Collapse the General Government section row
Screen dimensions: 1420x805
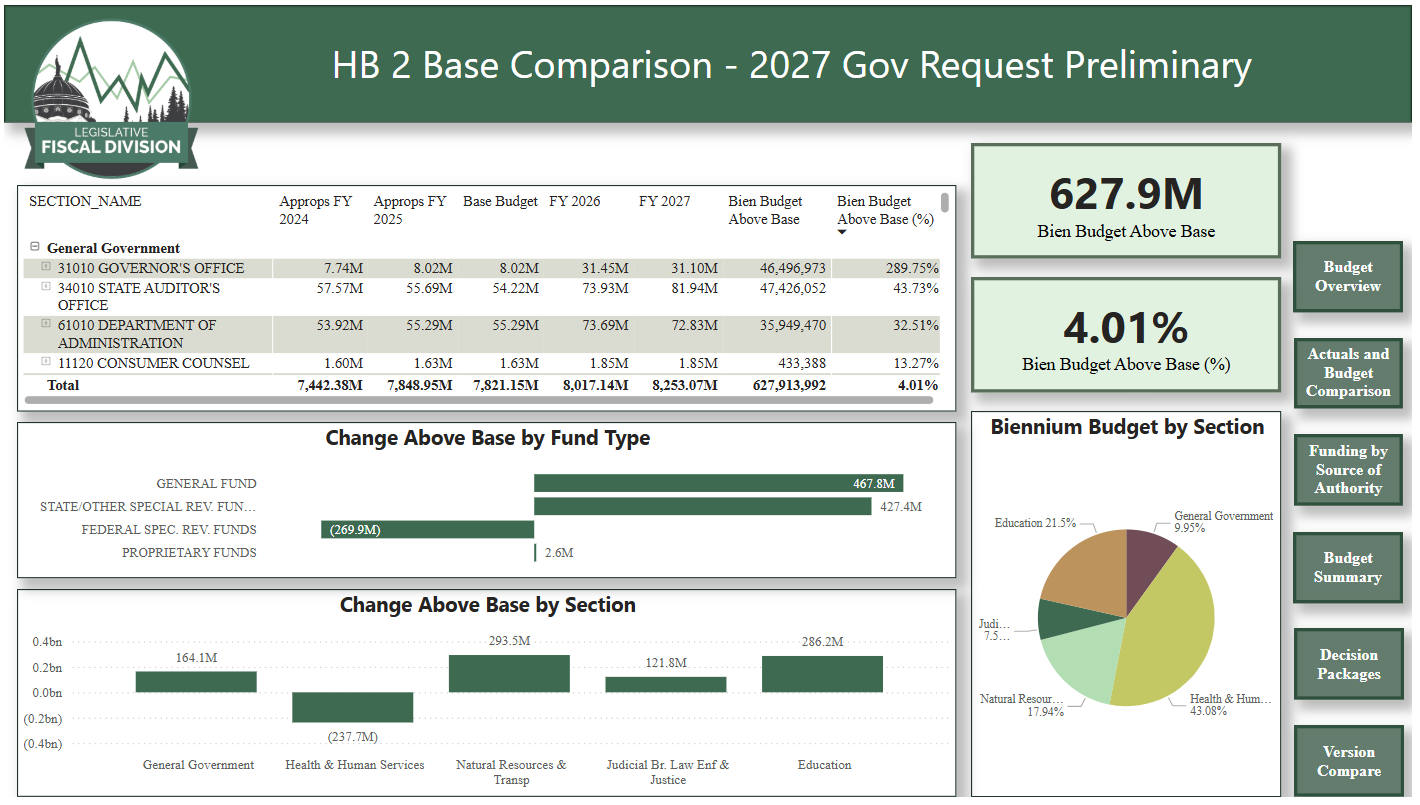(x=35, y=248)
